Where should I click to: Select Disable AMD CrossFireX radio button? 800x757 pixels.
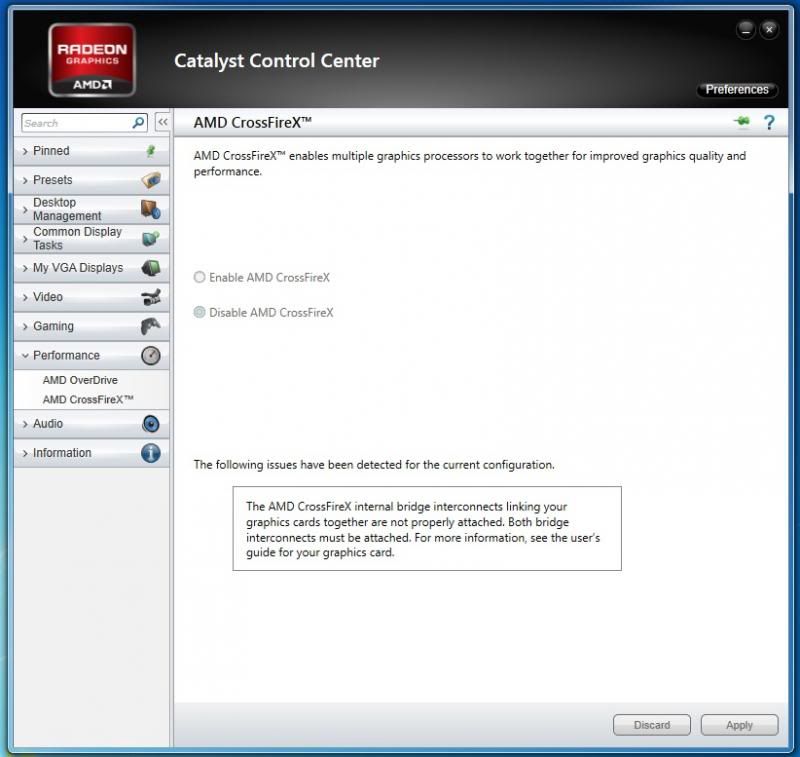coord(199,312)
